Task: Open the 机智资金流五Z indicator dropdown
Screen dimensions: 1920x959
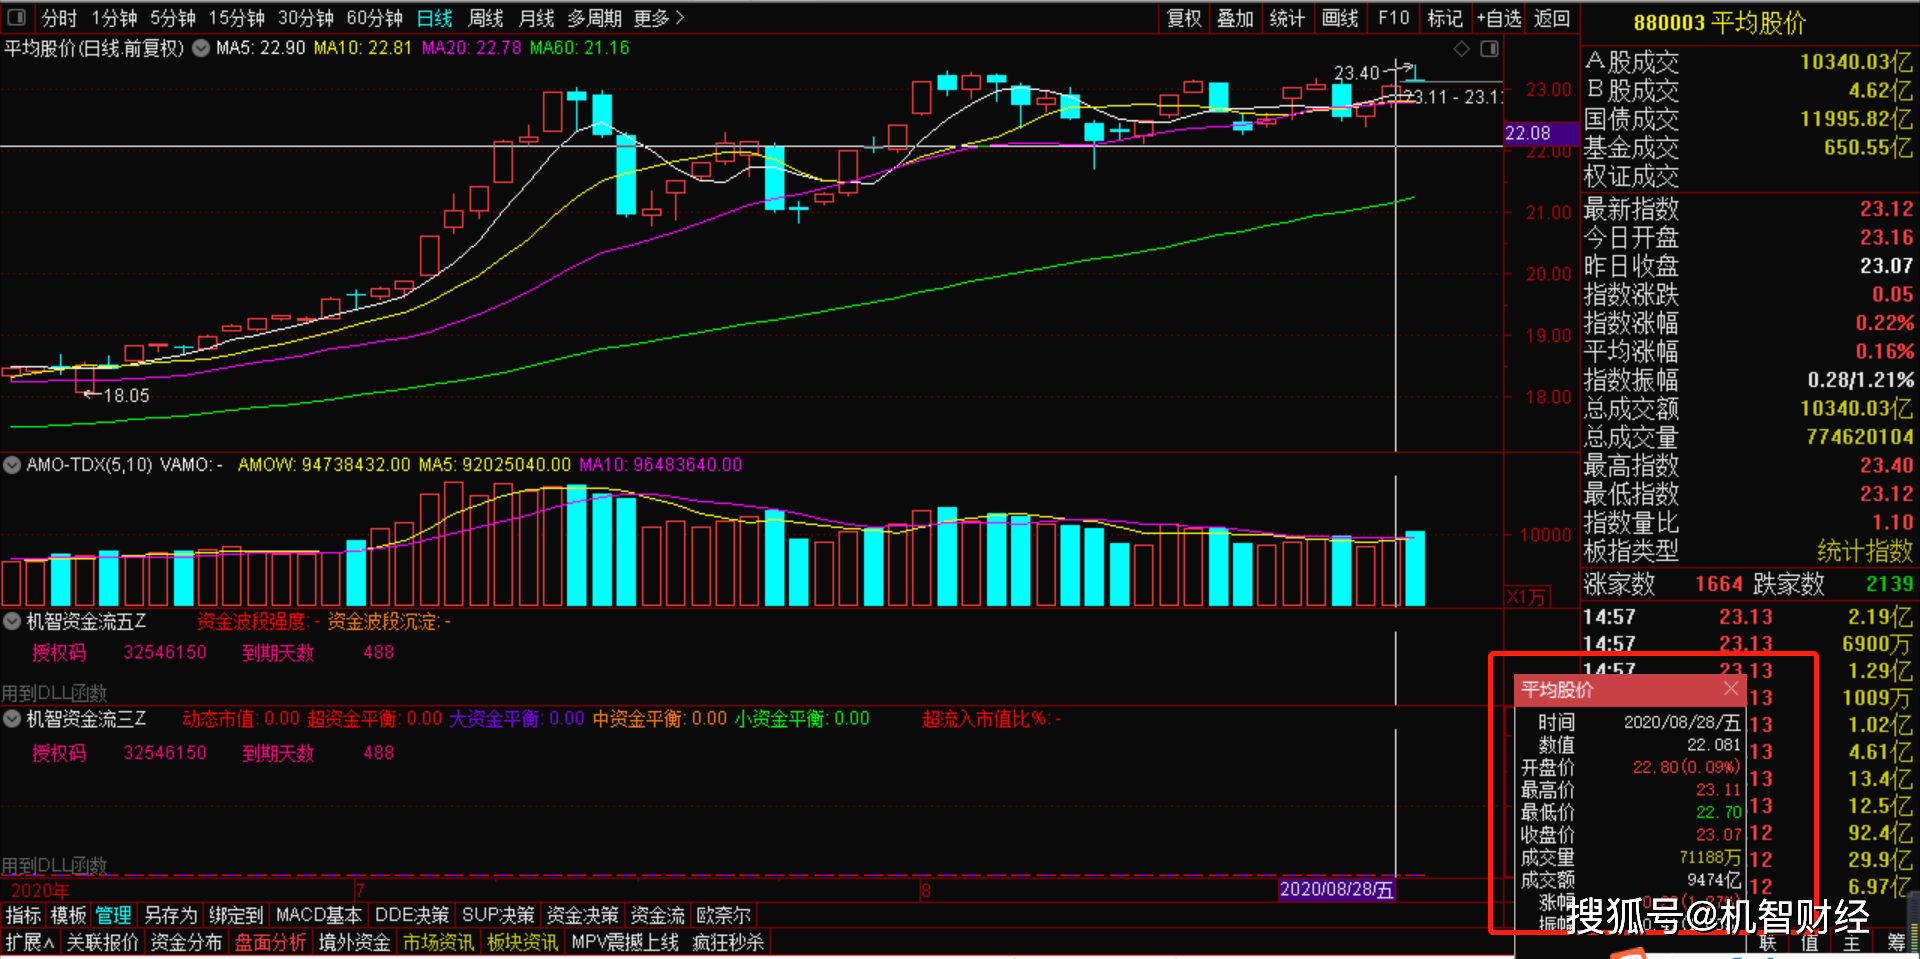Action: tap(12, 622)
